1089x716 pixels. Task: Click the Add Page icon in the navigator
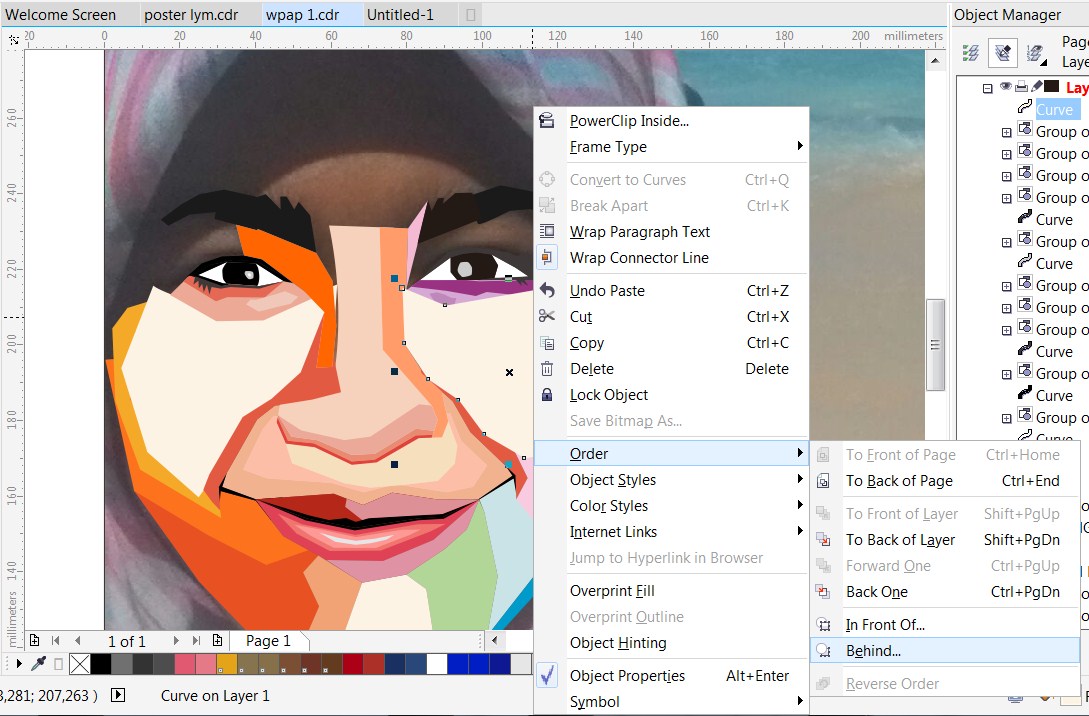pyautogui.click(x=34, y=640)
